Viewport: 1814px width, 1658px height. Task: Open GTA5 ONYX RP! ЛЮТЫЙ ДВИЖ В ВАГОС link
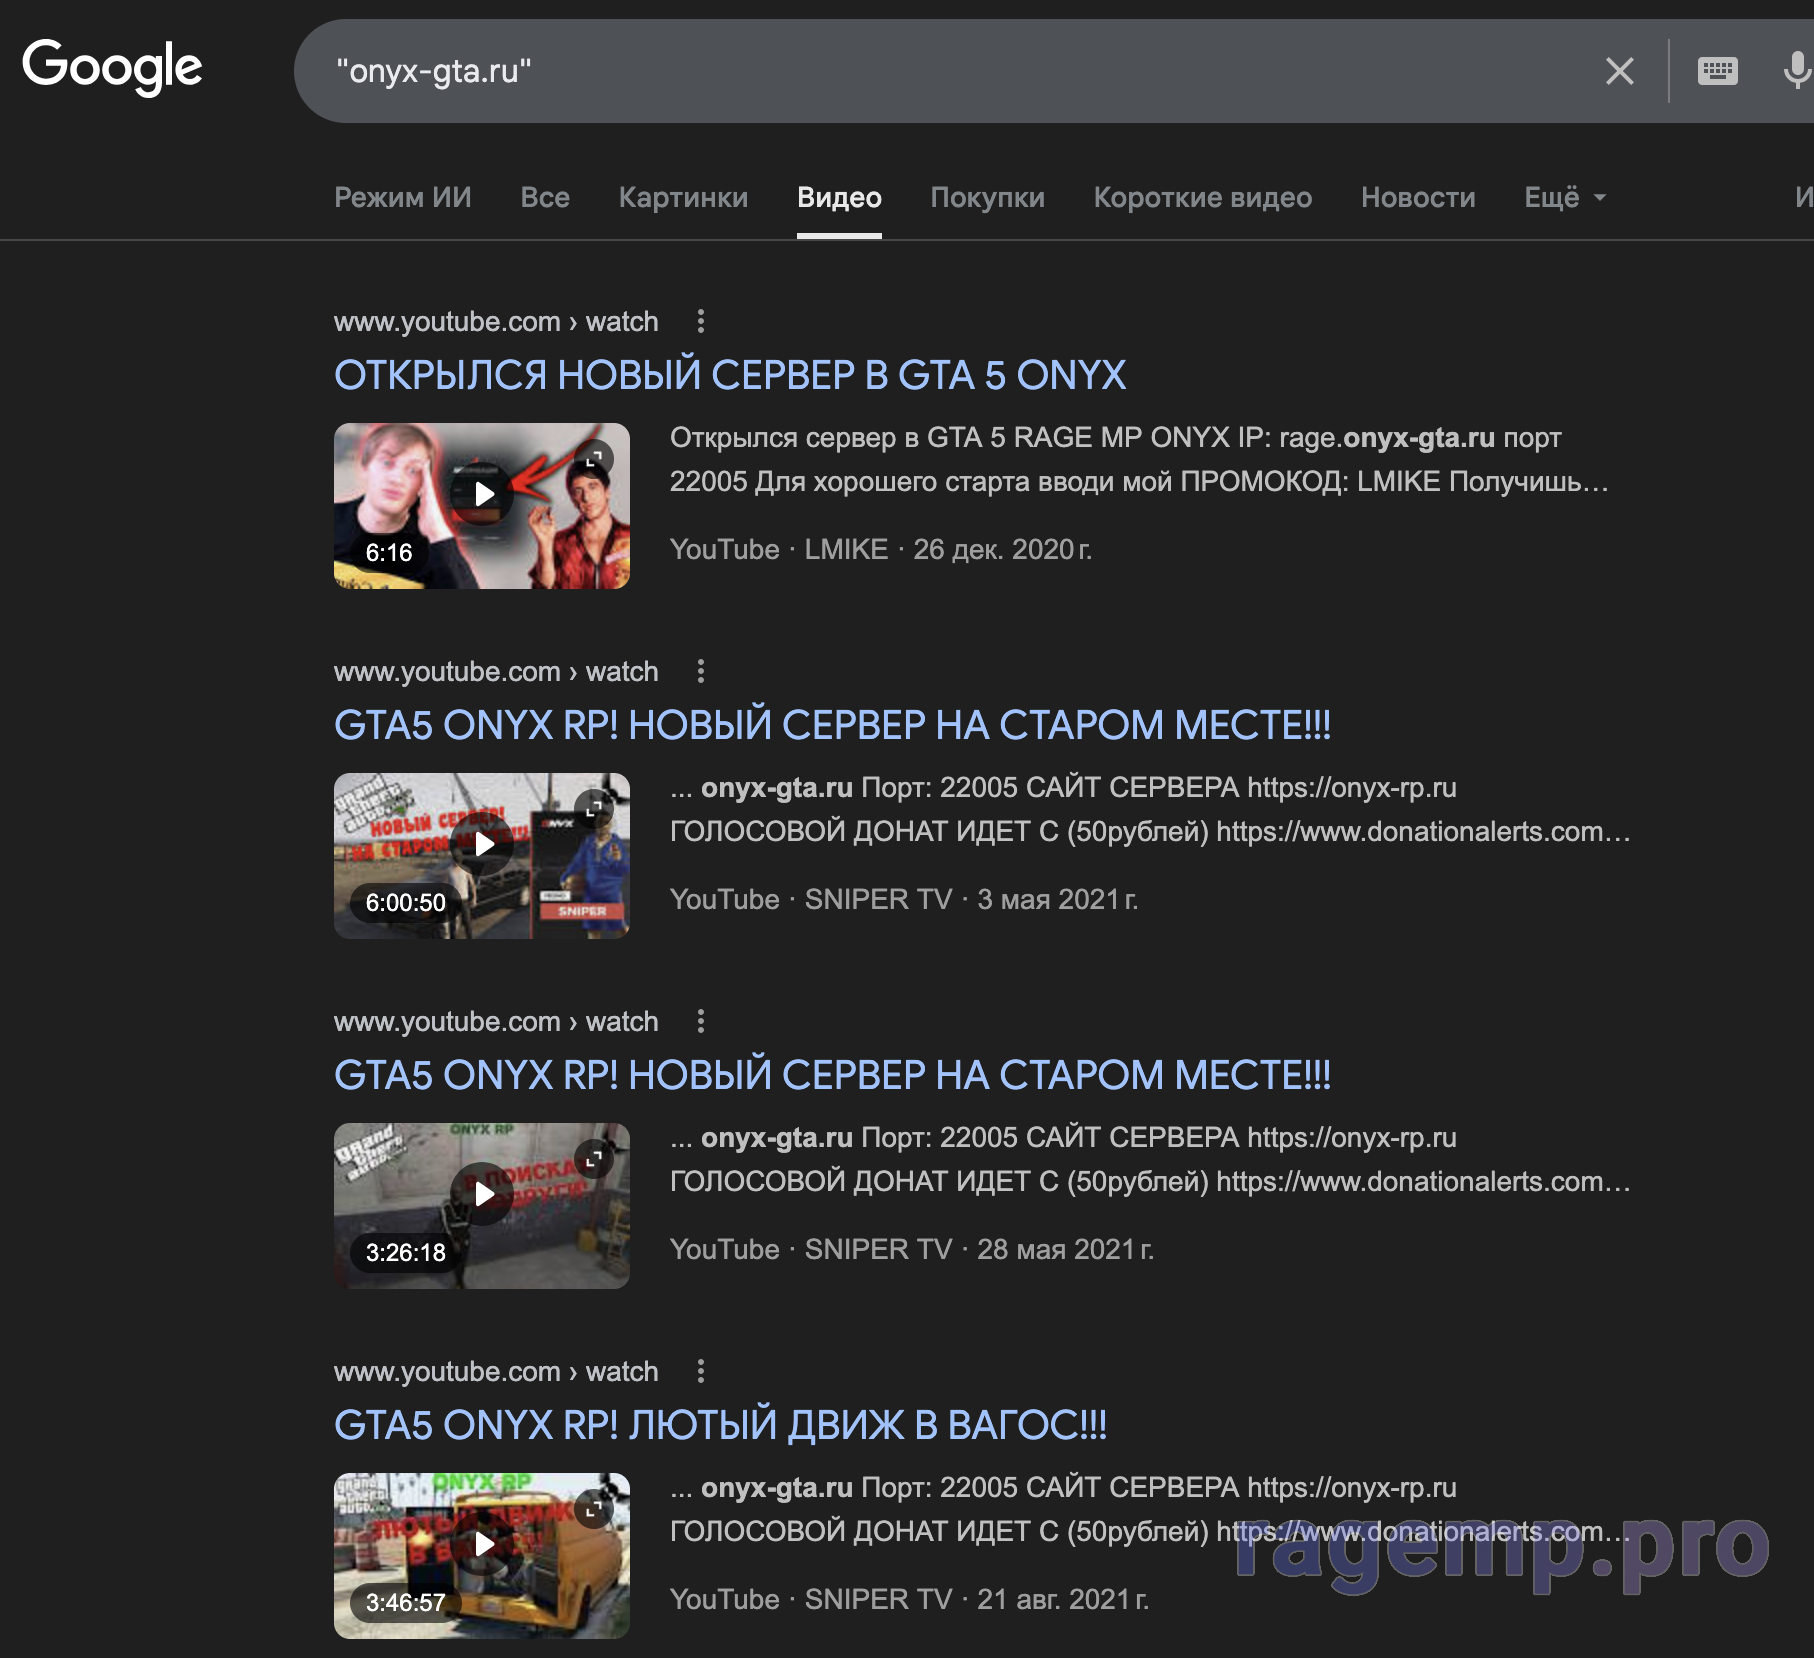tap(720, 1426)
